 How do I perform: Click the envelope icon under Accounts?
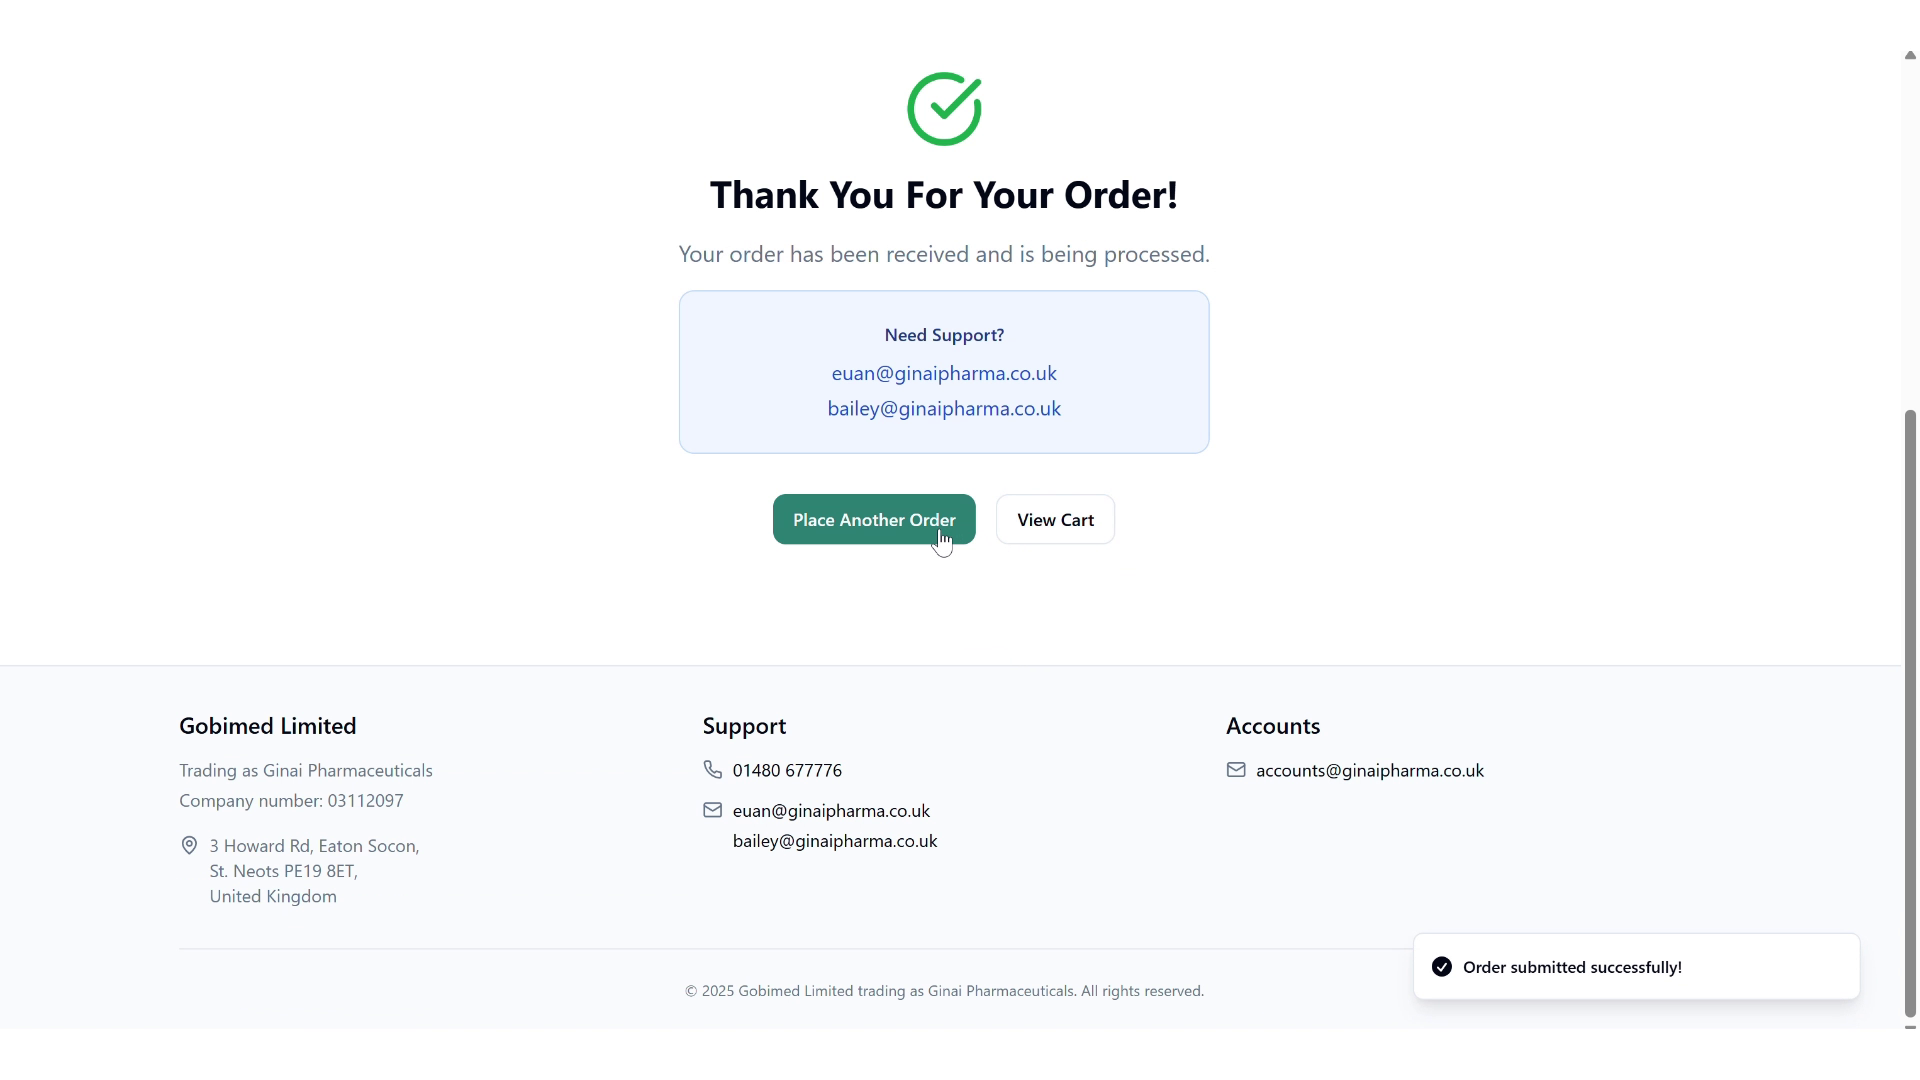(1236, 770)
